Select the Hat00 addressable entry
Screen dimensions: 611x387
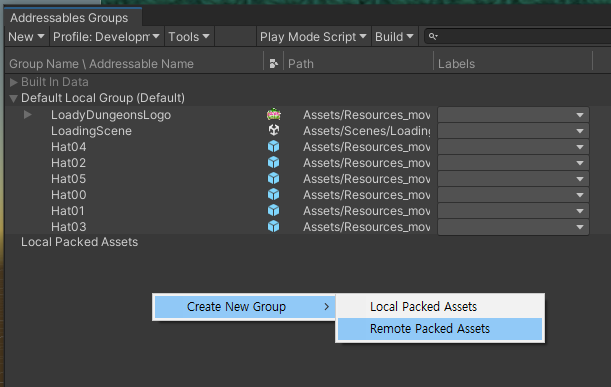69,195
